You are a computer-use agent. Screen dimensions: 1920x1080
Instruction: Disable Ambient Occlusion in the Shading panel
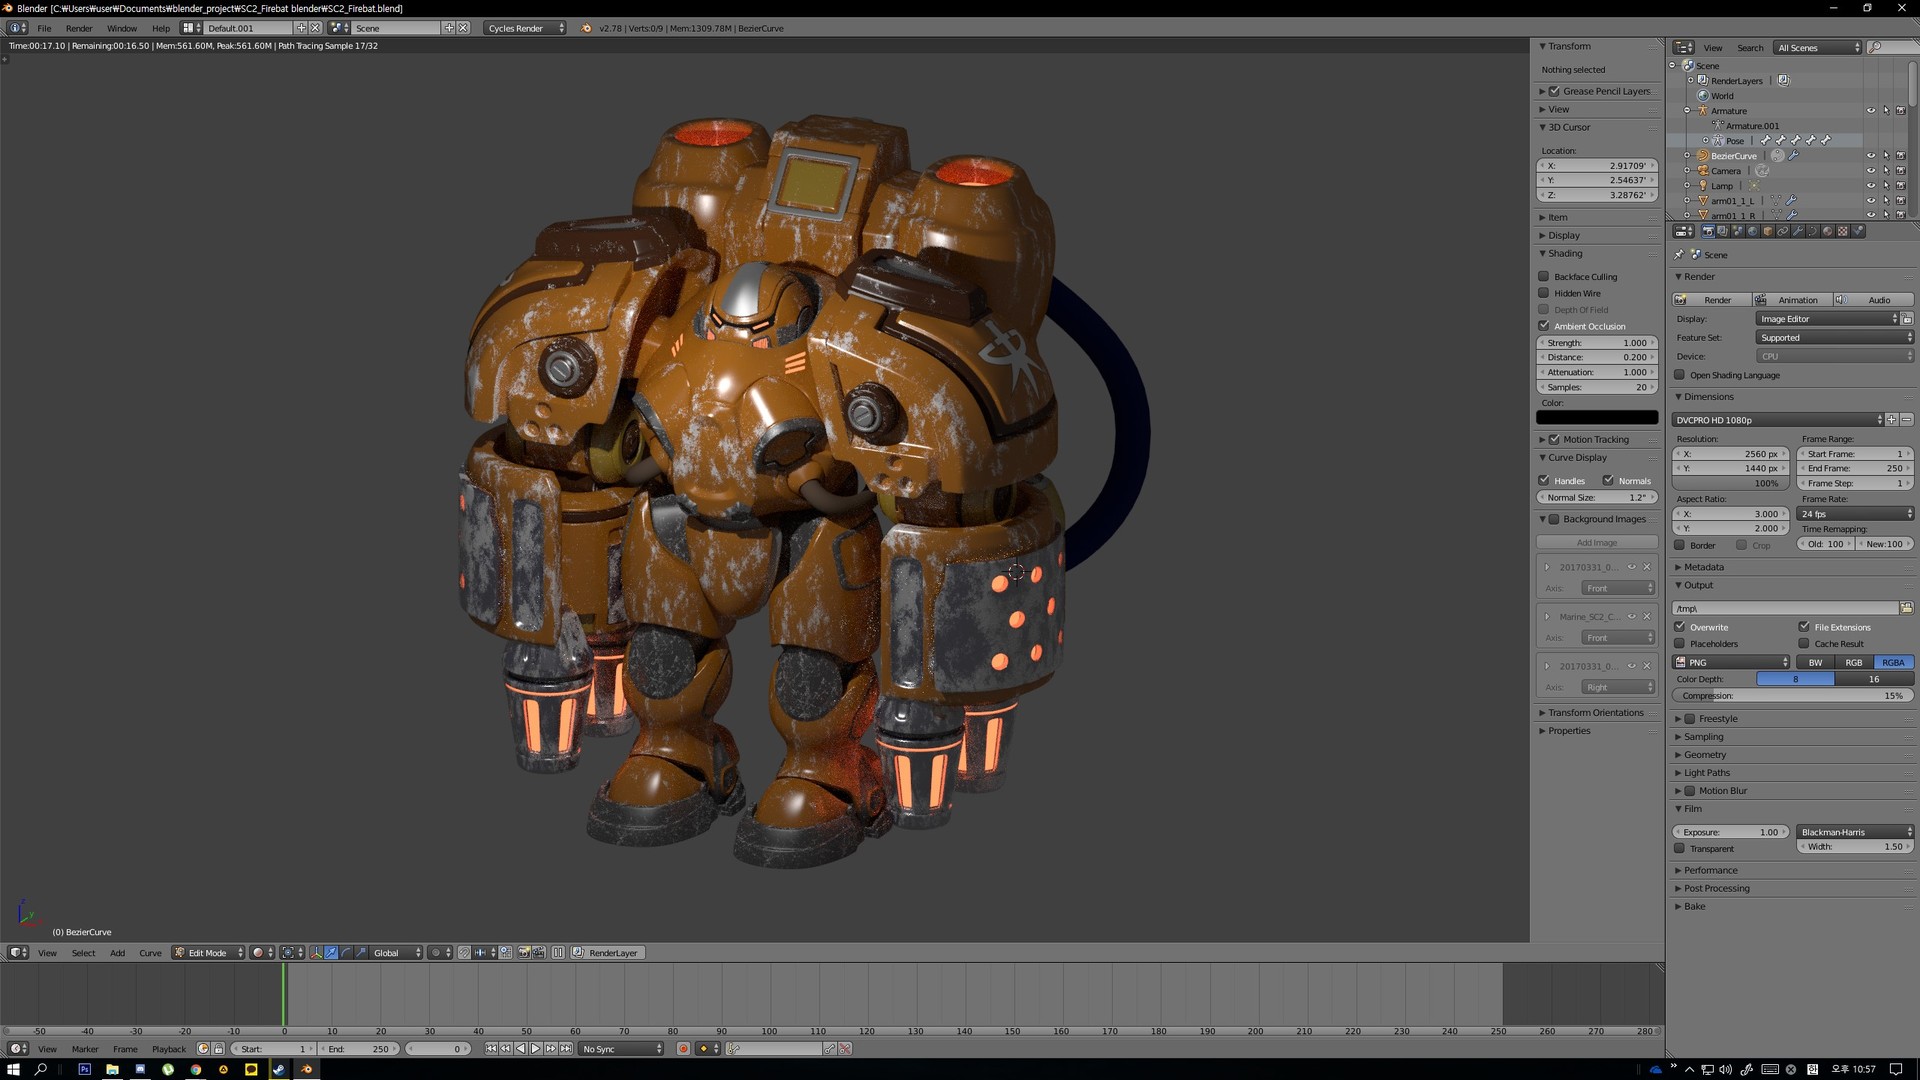[x=1544, y=326]
